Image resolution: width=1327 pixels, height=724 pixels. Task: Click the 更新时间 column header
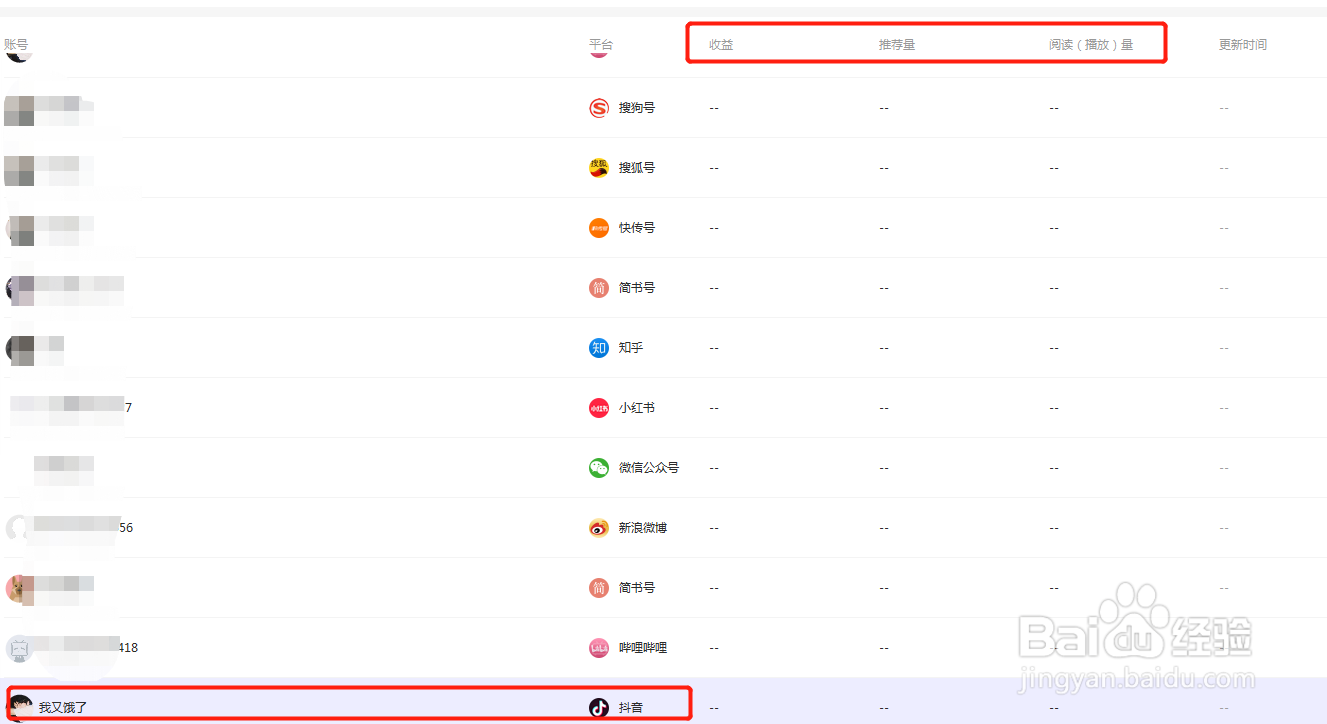(1243, 45)
